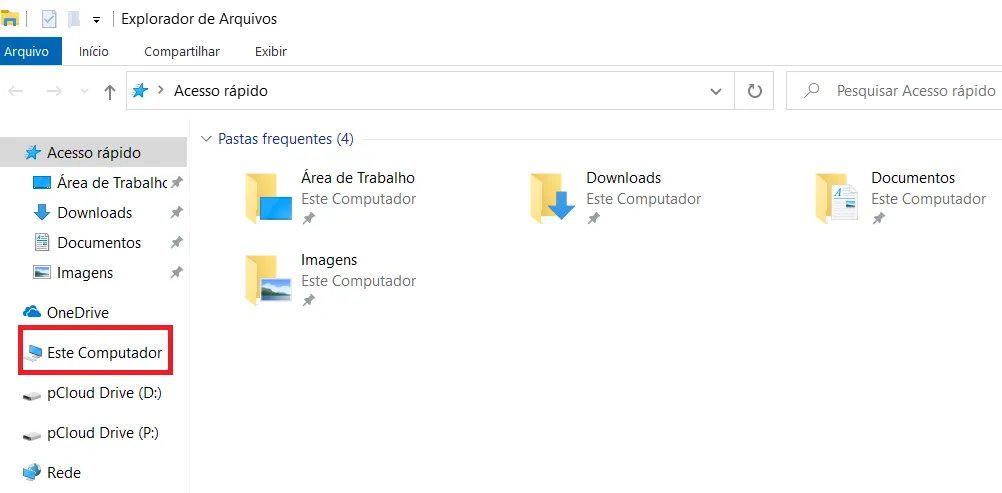Viewport: 1002px width, 493px height.
Task: Select the Exibir ribbon tab
Action: click(x=270, y=52)
